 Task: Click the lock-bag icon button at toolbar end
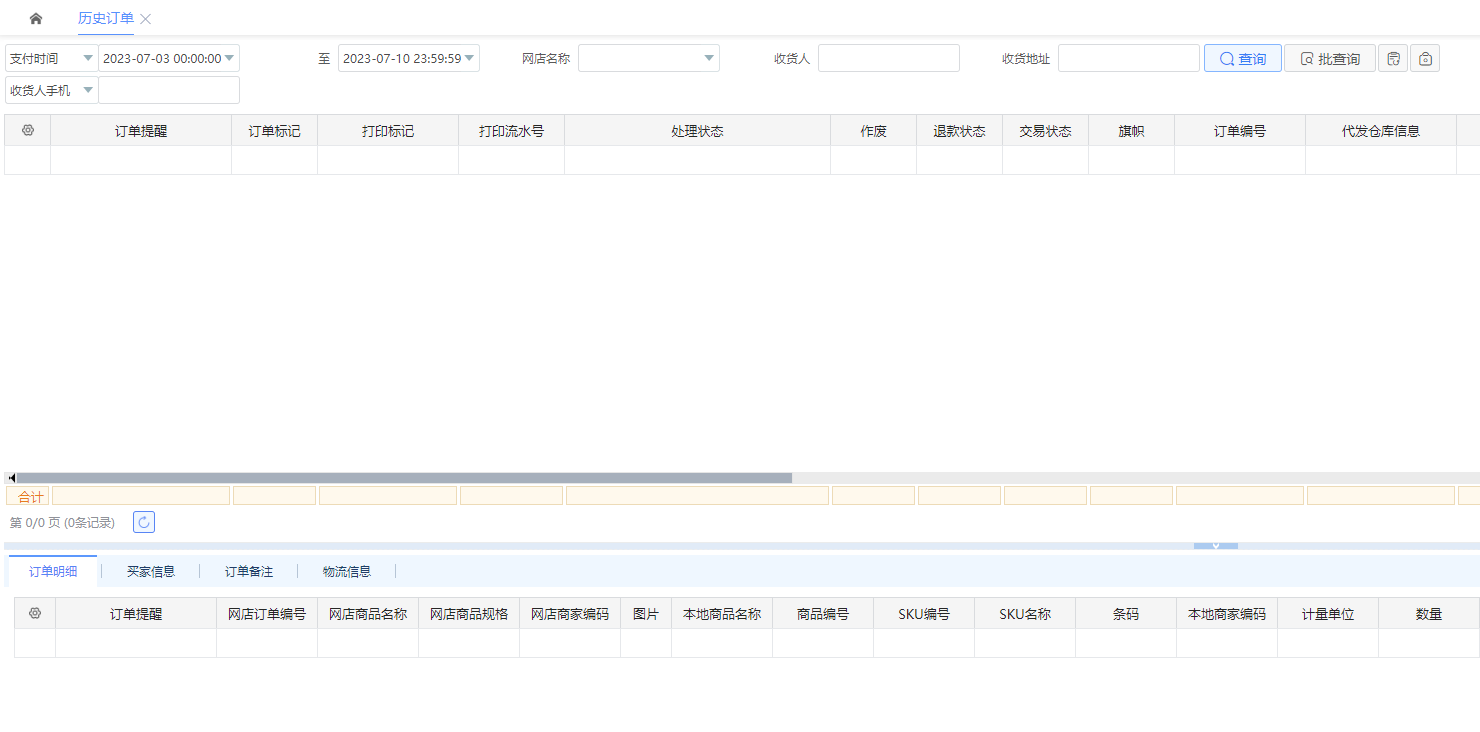point(1425,58)
